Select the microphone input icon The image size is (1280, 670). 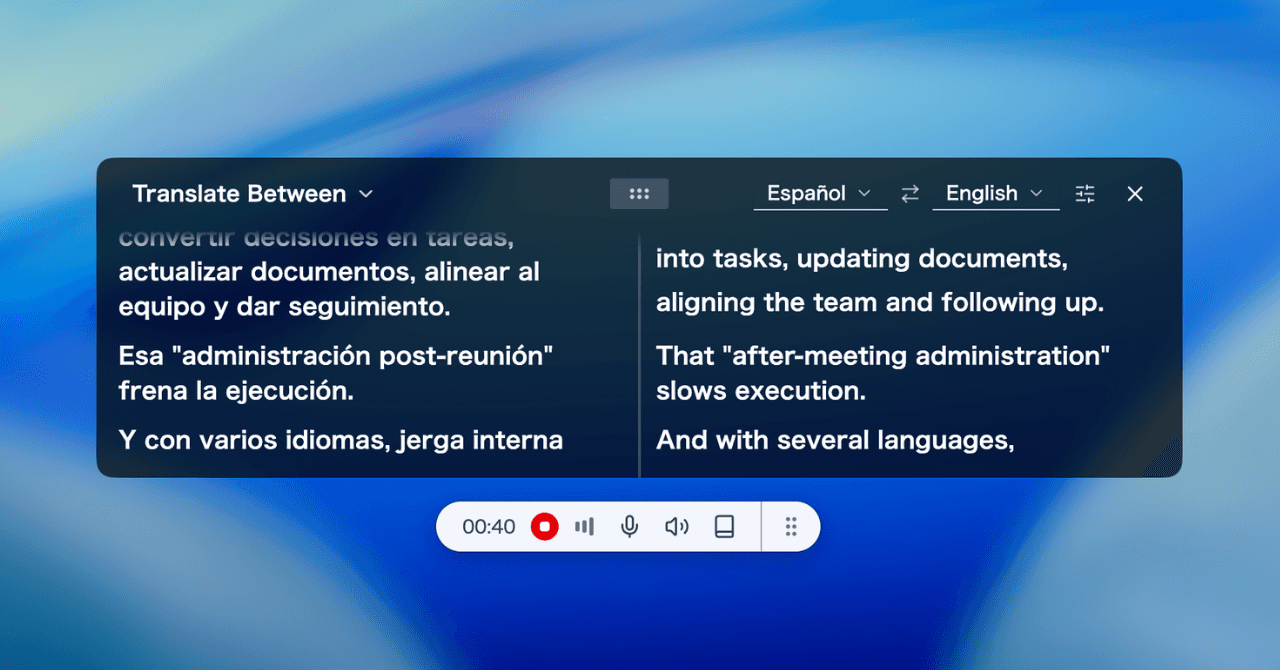pos(629,526)
